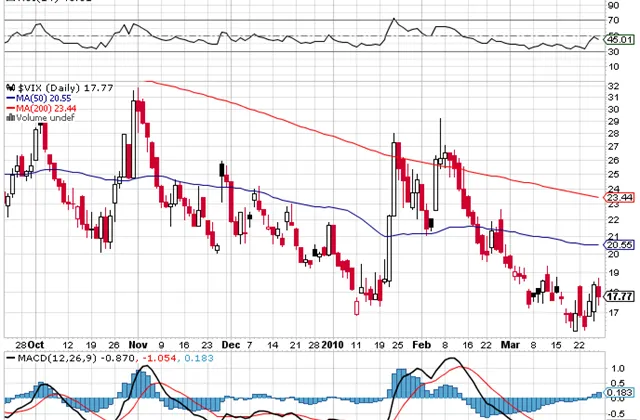Click the RSI value tag "45.01"

(620, 40)
